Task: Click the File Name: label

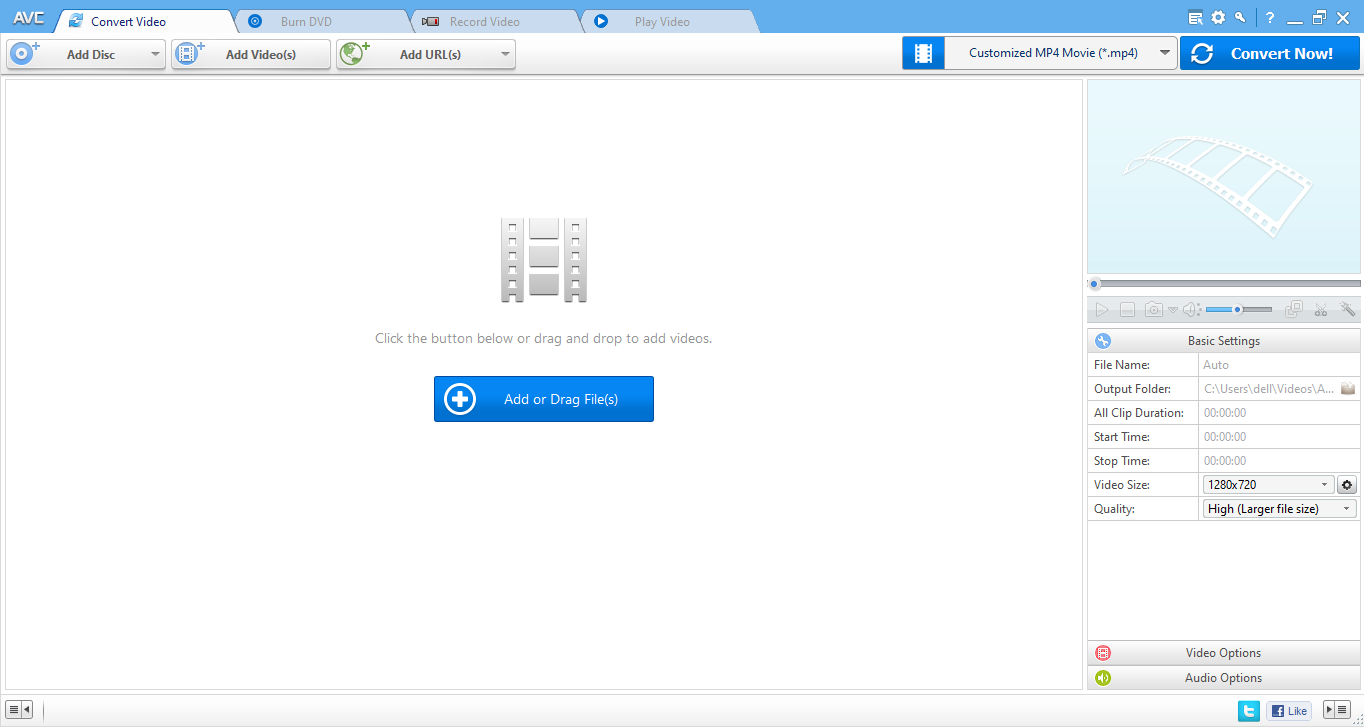Action: (1122, 365)
